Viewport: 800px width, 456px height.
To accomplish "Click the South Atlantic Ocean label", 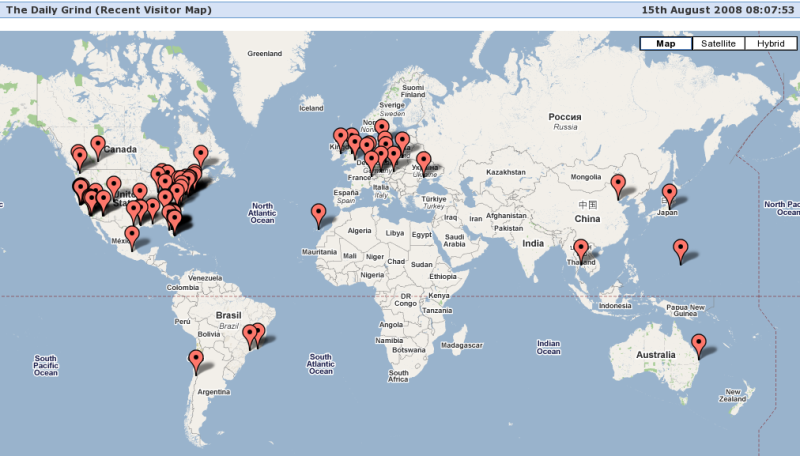I will point(320,364).
